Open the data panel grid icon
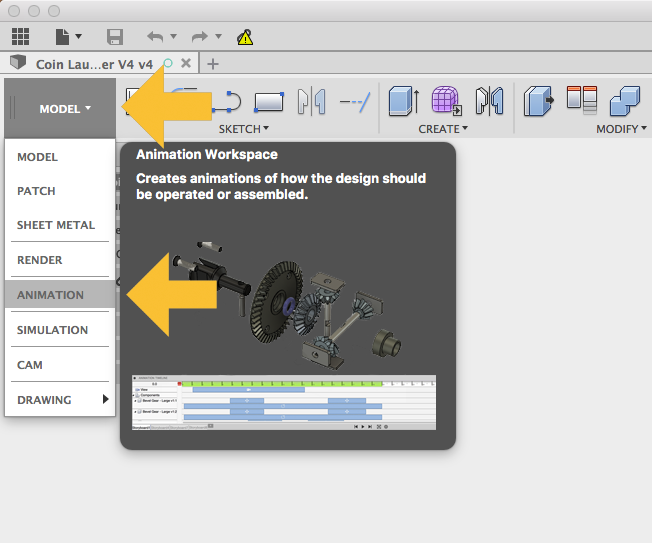The height and width of the screenshot is (543, 652). point(20,37)
